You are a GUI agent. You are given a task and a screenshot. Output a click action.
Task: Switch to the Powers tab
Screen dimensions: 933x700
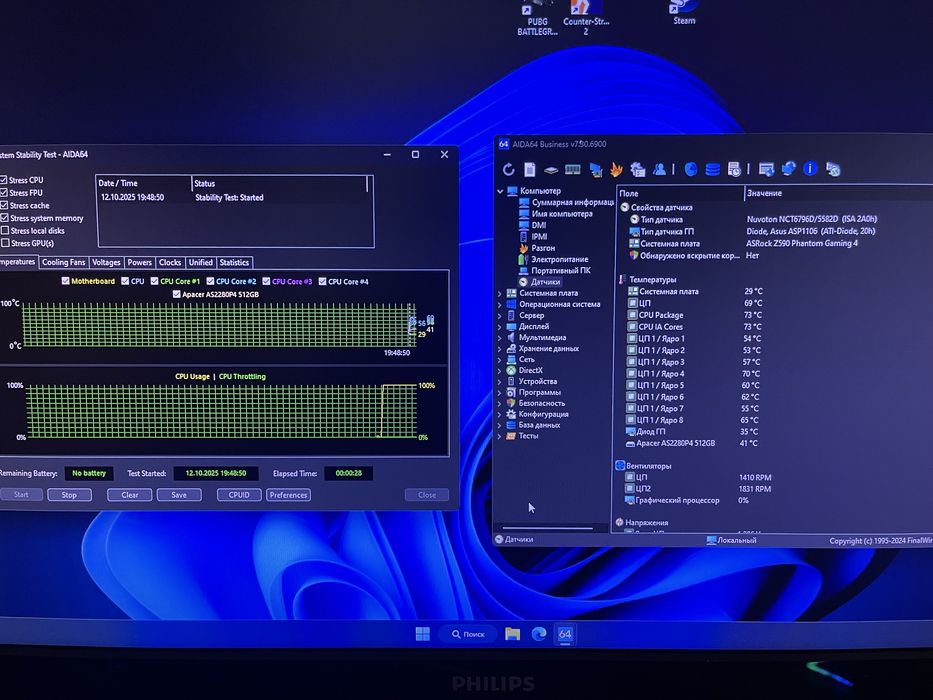click(x=140, y=262)
